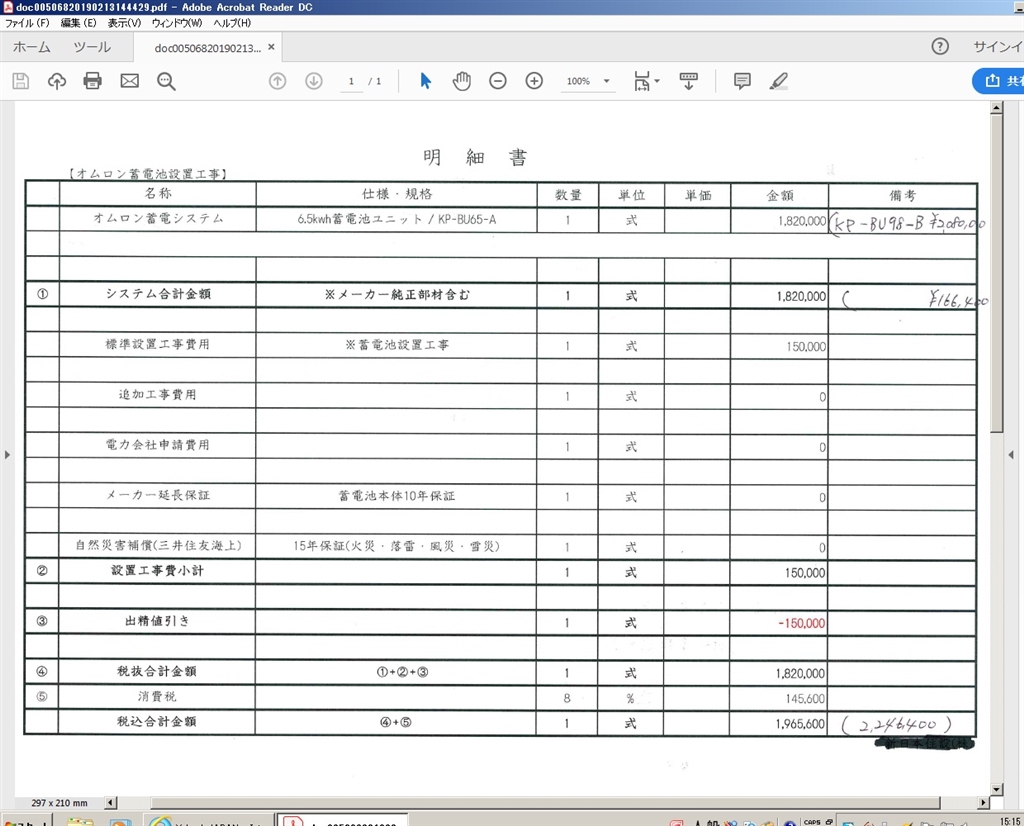
Task: Click the page number field
Action: pyautogui.click(x=351, y=81)
